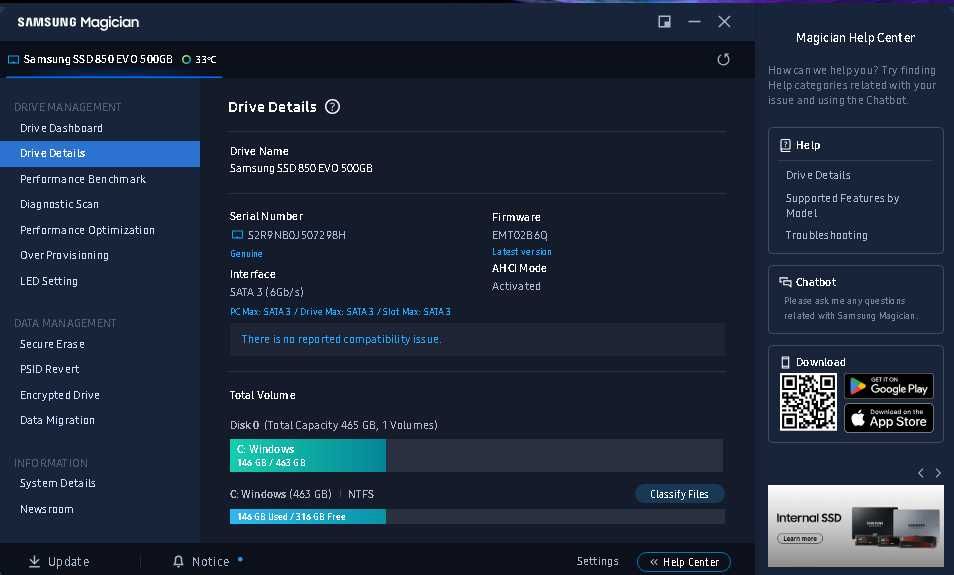Minimize the Samsung Magician window
The image size is (954, 575).
[694, 22]
